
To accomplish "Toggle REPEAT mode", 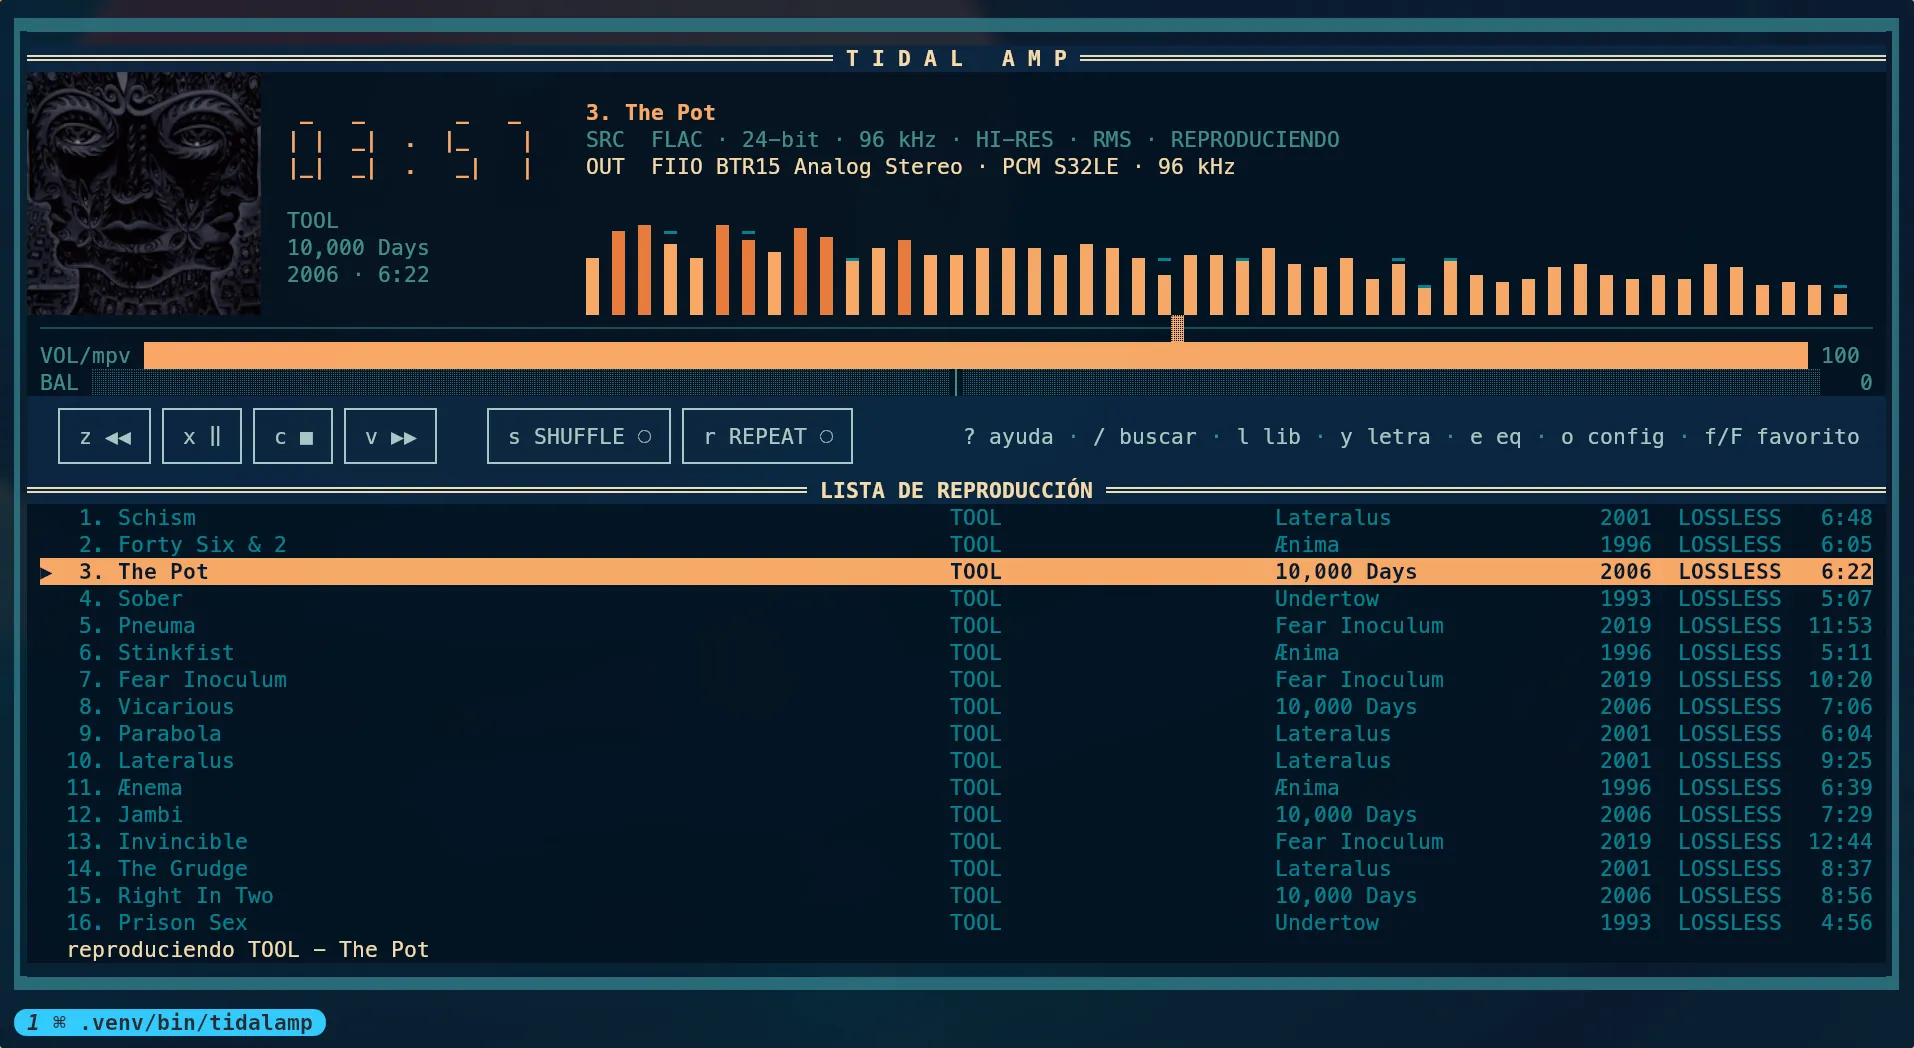I will (x=767, y=436).
